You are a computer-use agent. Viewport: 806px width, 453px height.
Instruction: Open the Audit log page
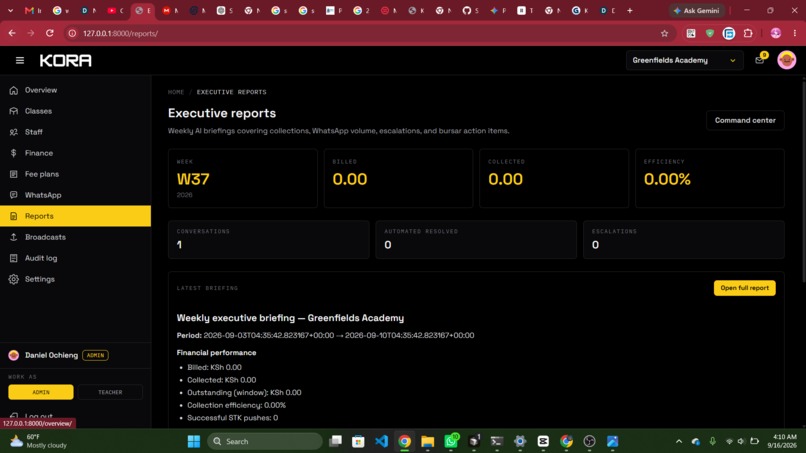tap(76, 258)
